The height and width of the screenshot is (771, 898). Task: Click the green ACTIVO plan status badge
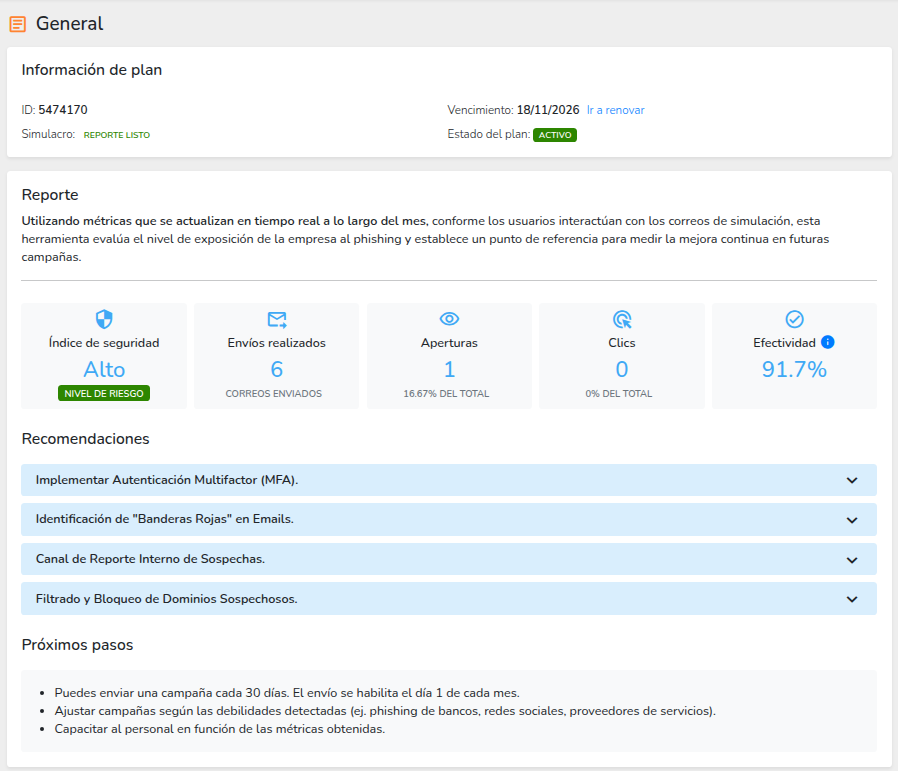[x=555, y=135]
